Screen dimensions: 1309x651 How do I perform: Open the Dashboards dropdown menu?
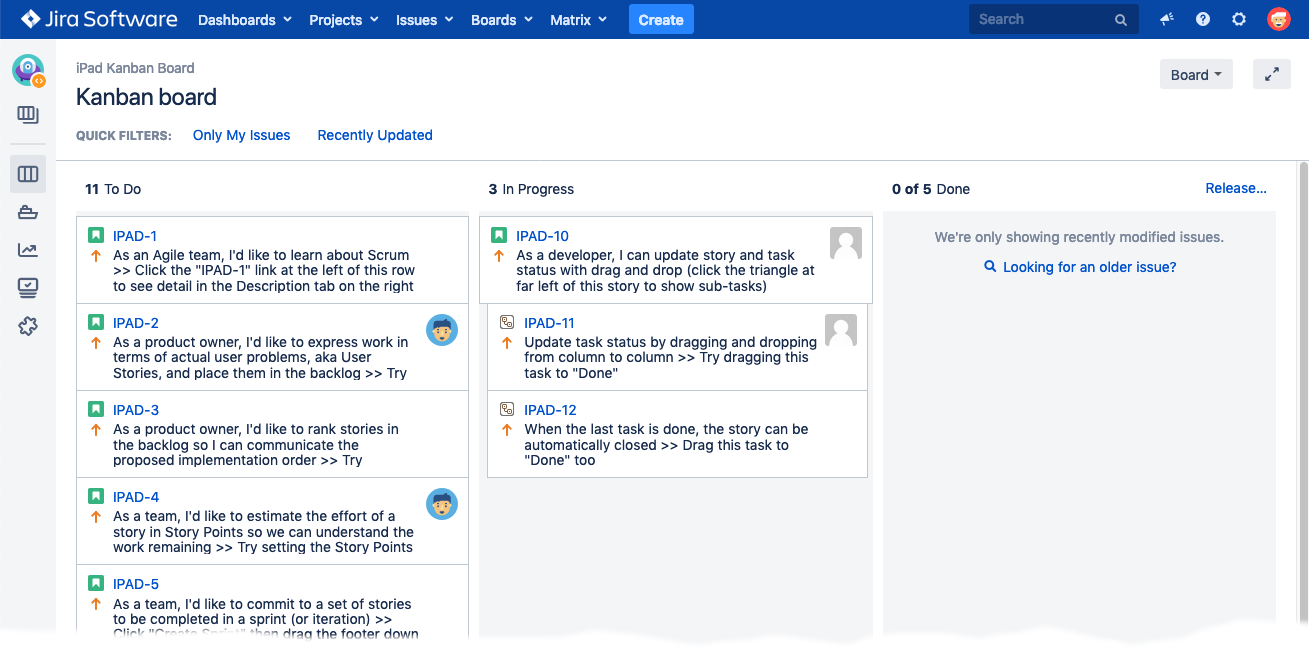(245, 20)
